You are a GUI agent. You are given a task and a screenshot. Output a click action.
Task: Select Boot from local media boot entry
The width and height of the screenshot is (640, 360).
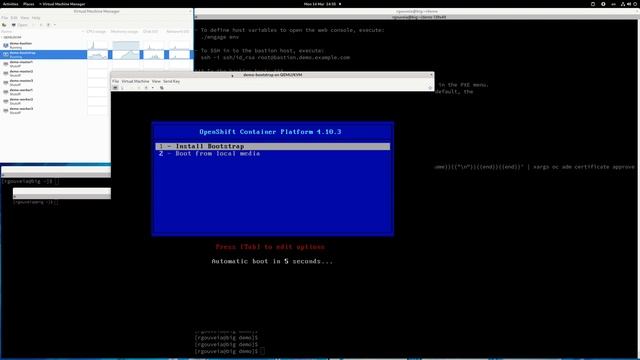273,153
